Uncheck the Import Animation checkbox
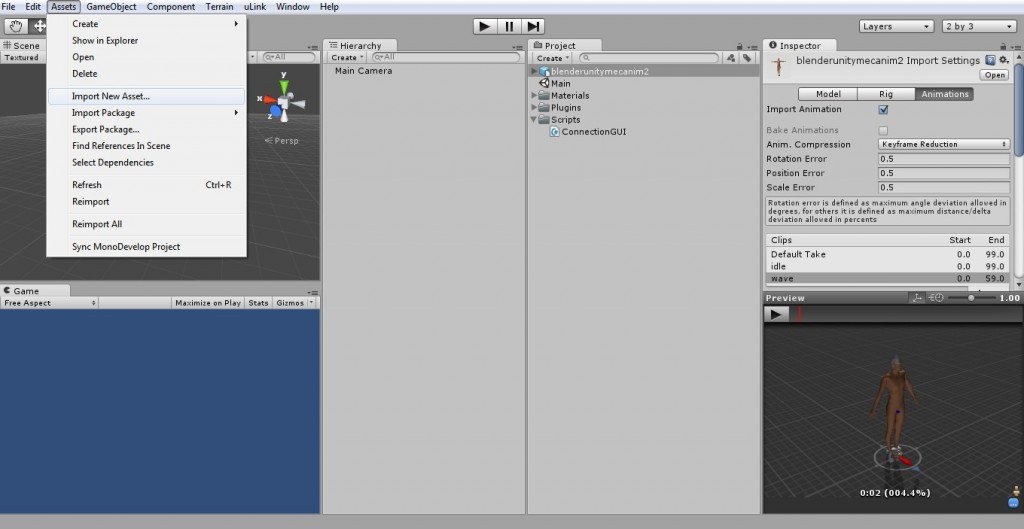 (884, 110)
